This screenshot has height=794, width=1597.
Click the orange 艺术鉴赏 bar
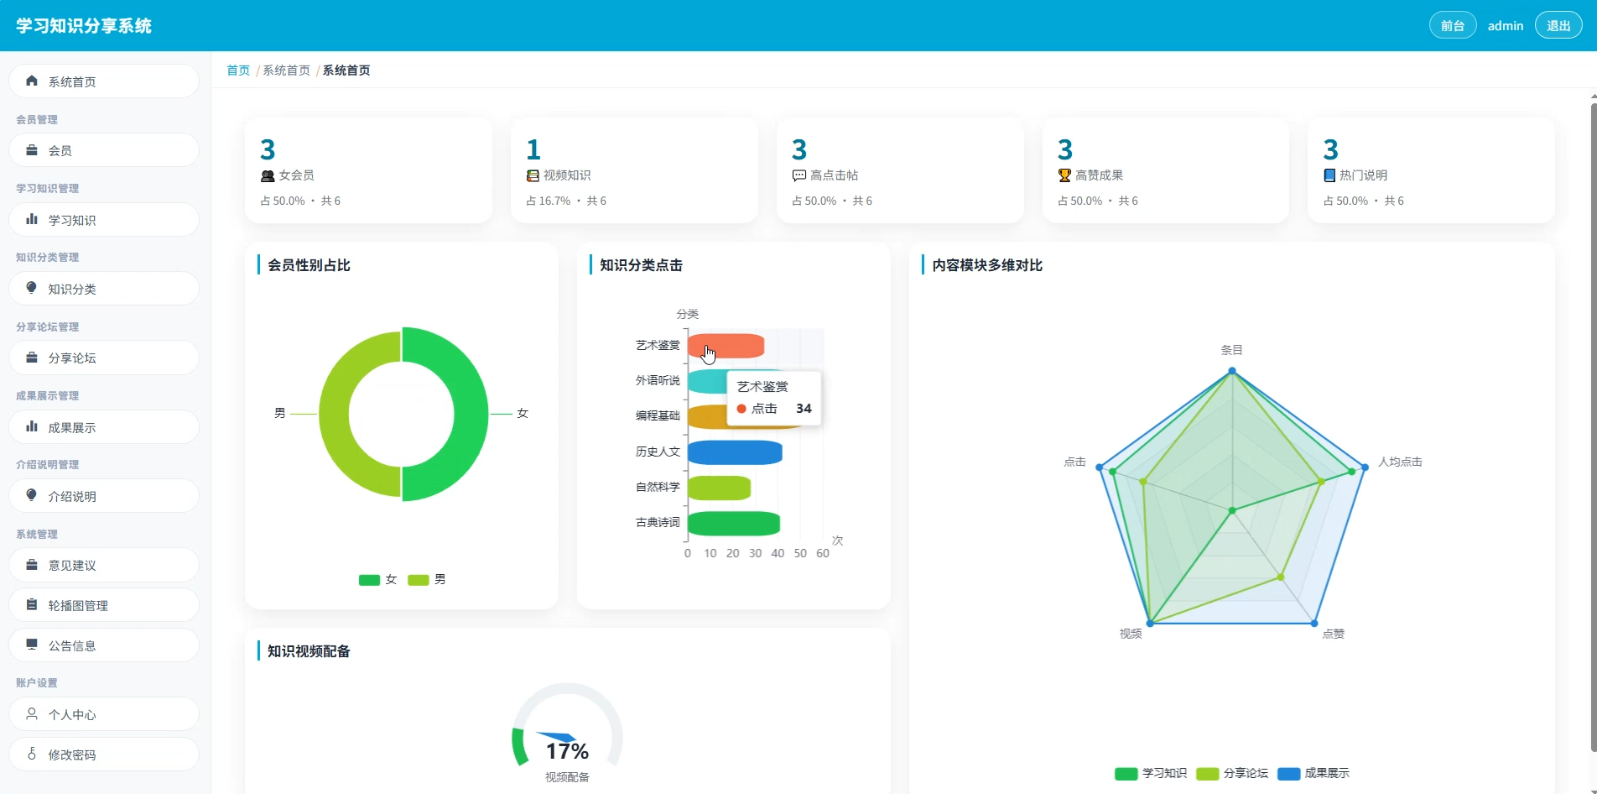(x=726, y=346)
